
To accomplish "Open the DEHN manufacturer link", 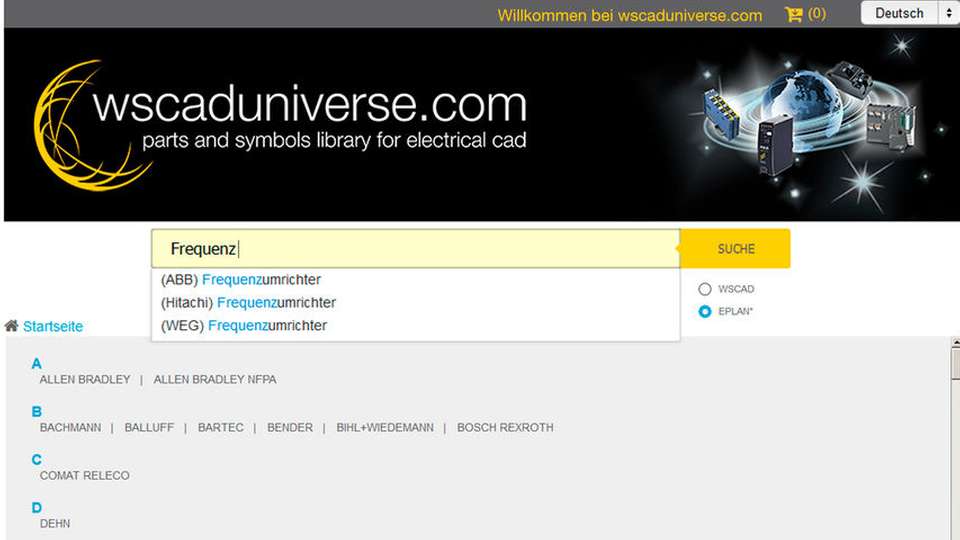I will [x=55, y=523].
